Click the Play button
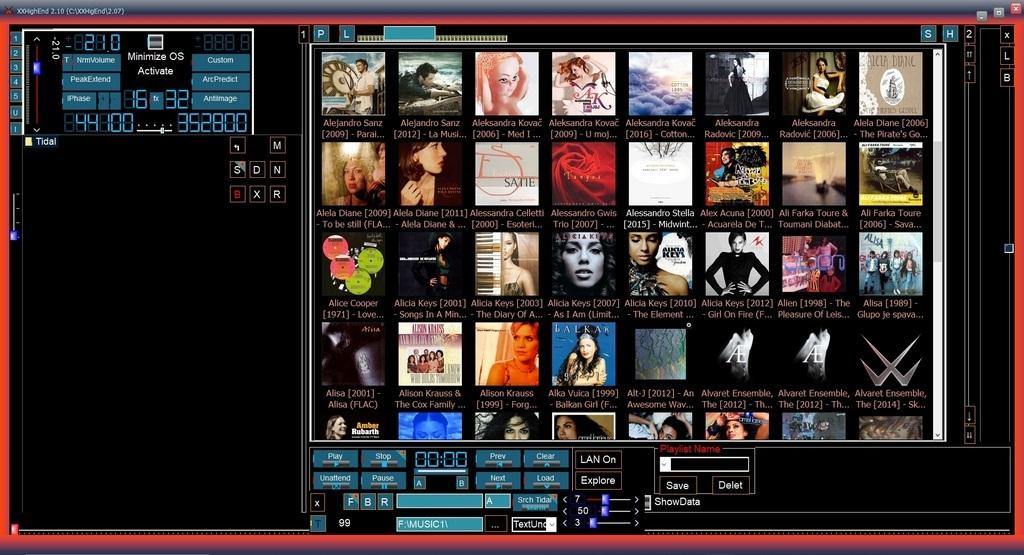 pyautogui.click(x=335, y=459)
